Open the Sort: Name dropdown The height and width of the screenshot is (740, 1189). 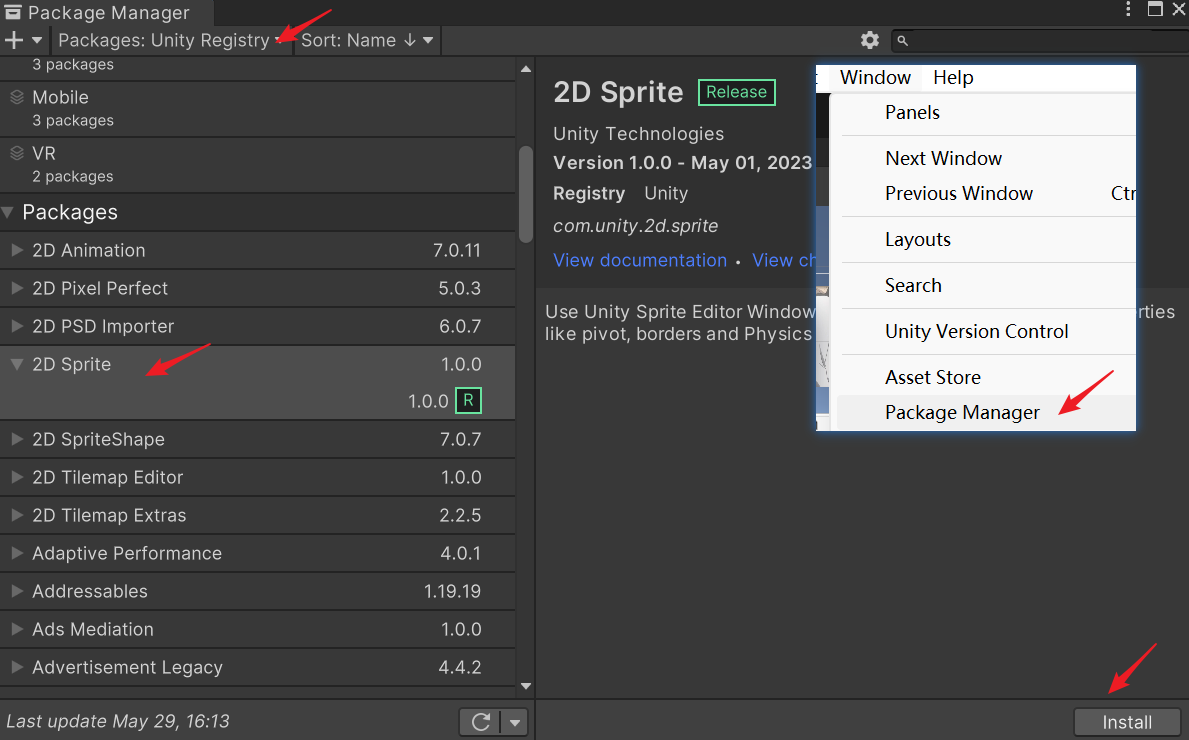point(367,40)
